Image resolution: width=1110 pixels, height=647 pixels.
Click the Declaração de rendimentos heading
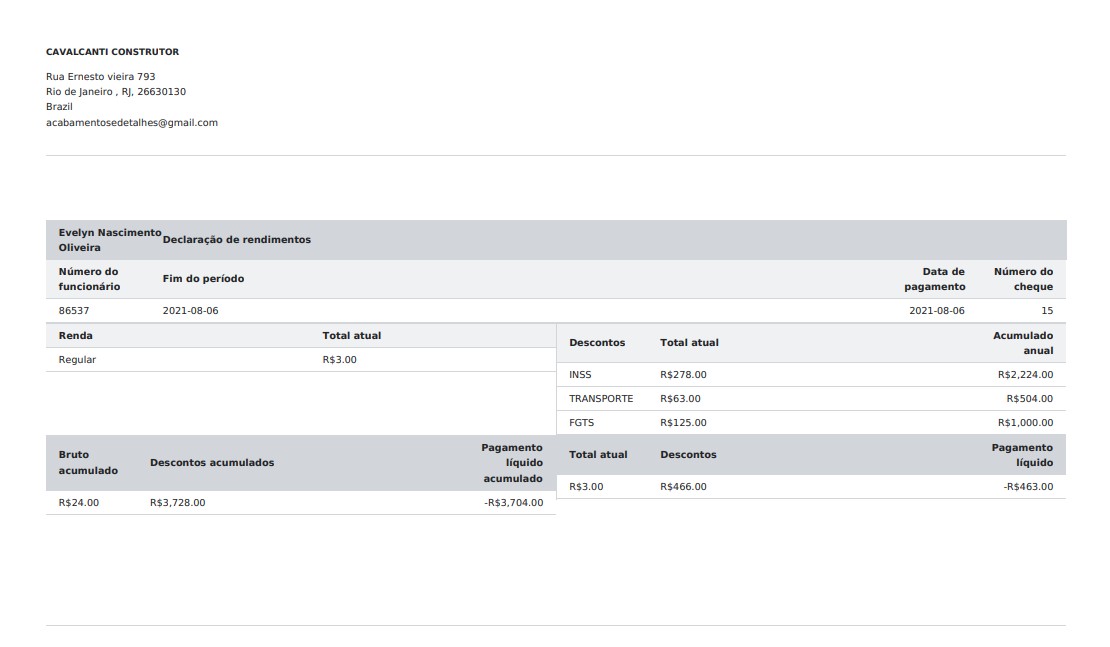(236, 240)
